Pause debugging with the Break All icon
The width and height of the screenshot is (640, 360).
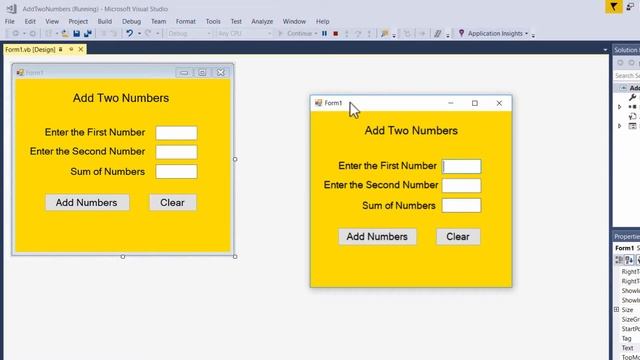click(324, 33)
